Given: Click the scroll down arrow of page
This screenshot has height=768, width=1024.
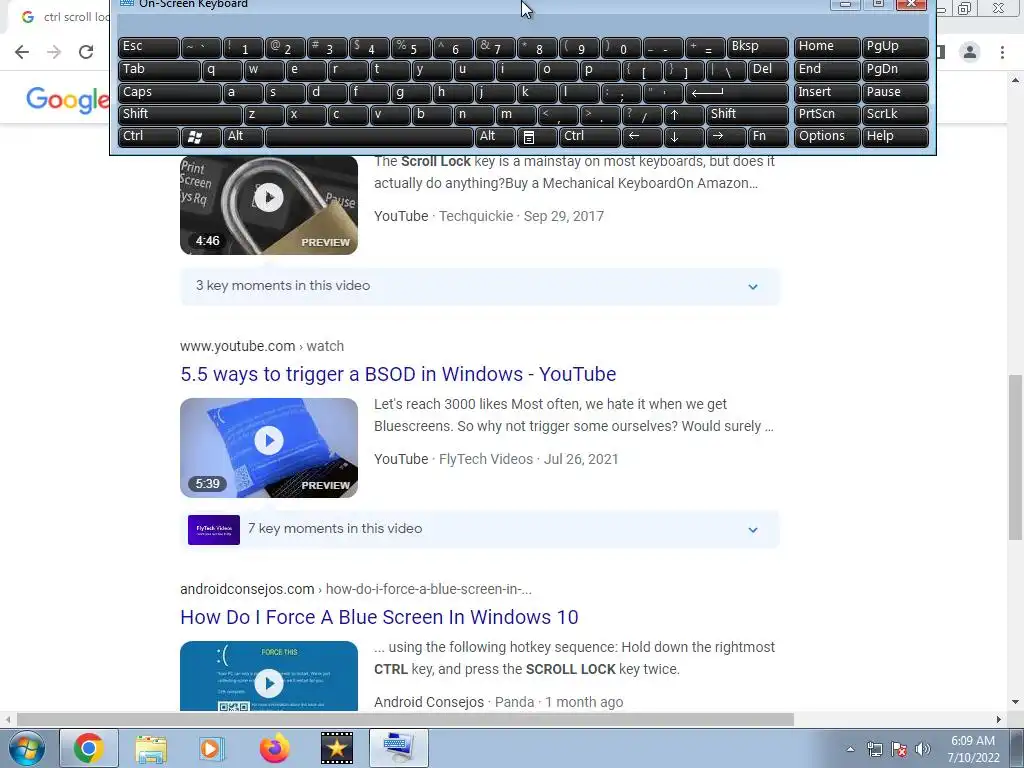Looking at the screenshot, I should (x=1015, y=702).
